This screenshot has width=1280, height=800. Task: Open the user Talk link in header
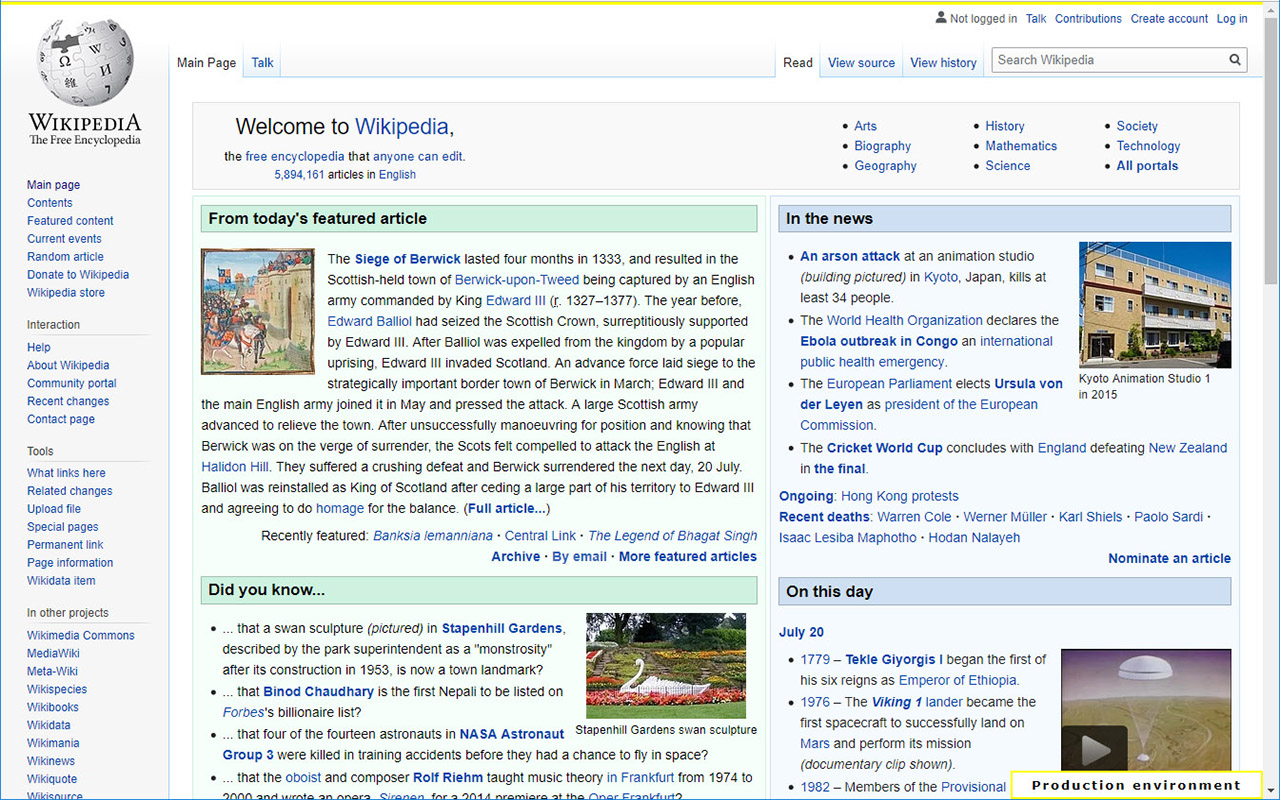pyautogui.click(x=1036, y=18)
